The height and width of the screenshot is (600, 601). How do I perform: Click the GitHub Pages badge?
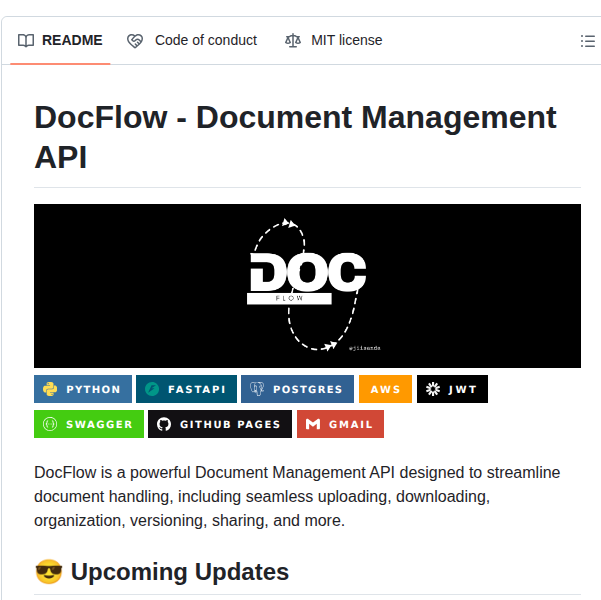(220, 424)
